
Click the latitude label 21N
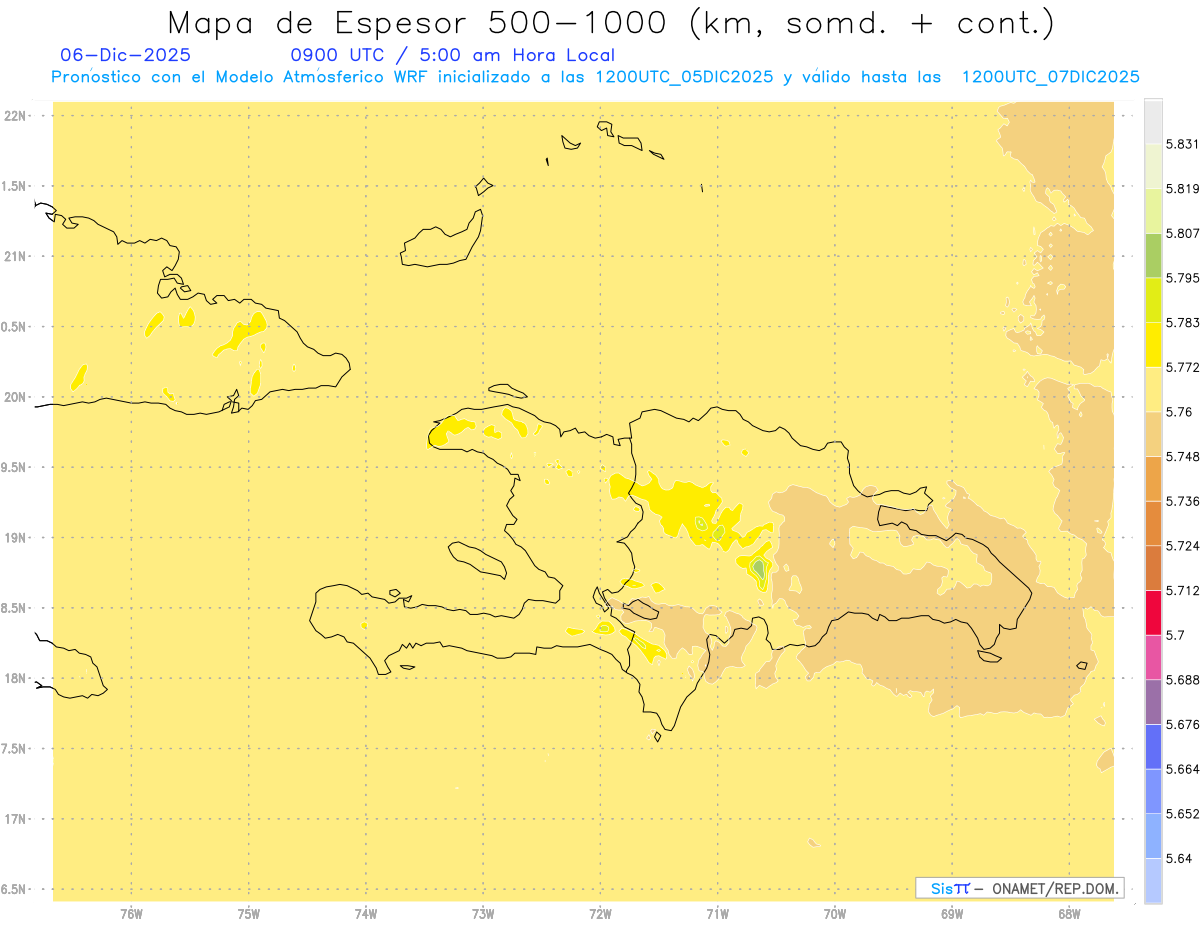15,256
